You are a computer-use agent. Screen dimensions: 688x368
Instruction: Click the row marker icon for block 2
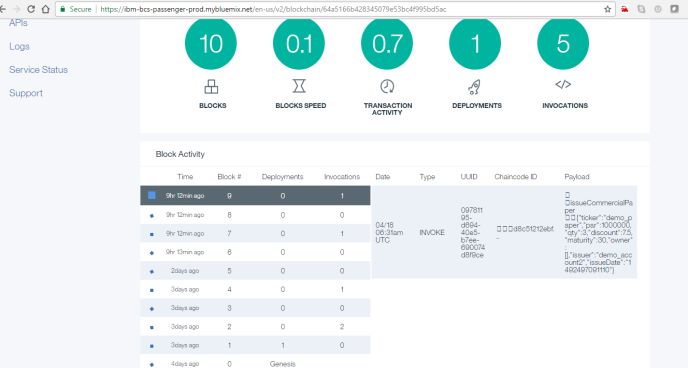[152, 327]
